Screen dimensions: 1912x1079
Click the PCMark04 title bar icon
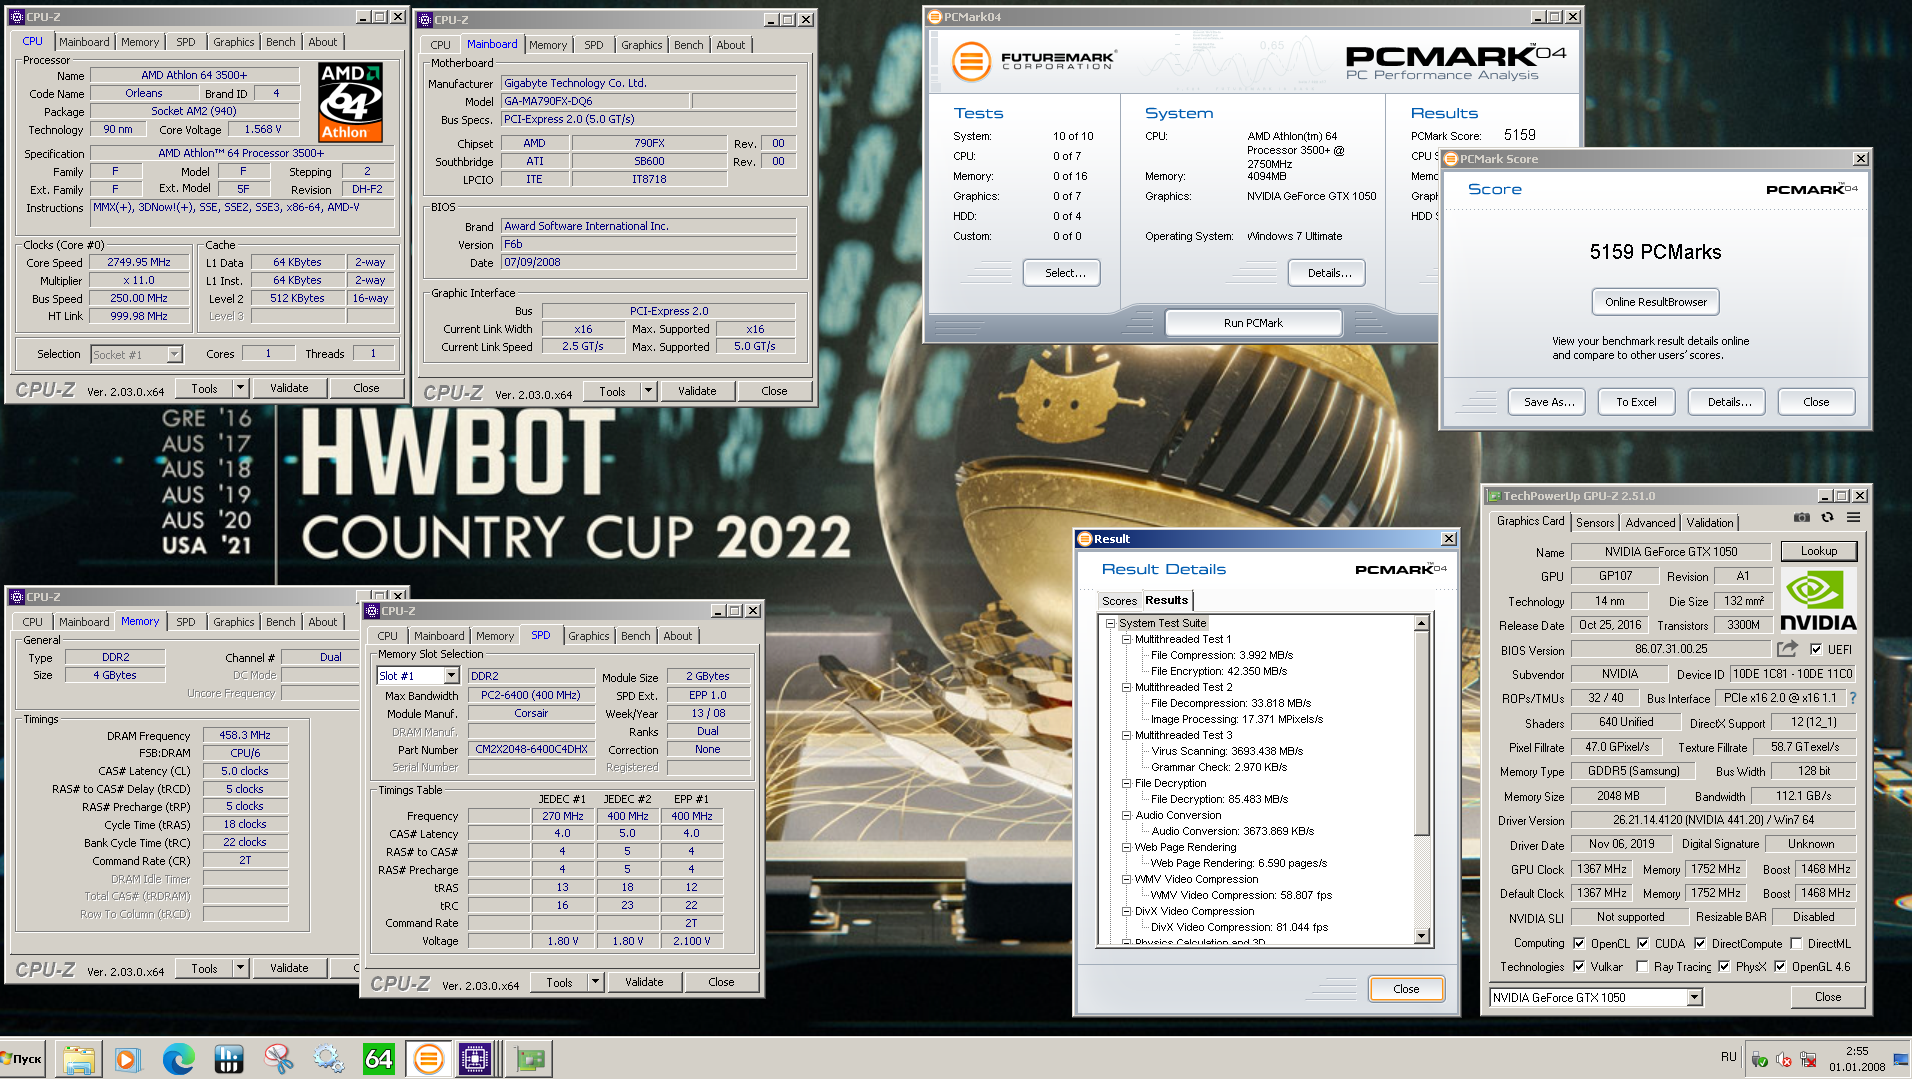pos(935,17)
